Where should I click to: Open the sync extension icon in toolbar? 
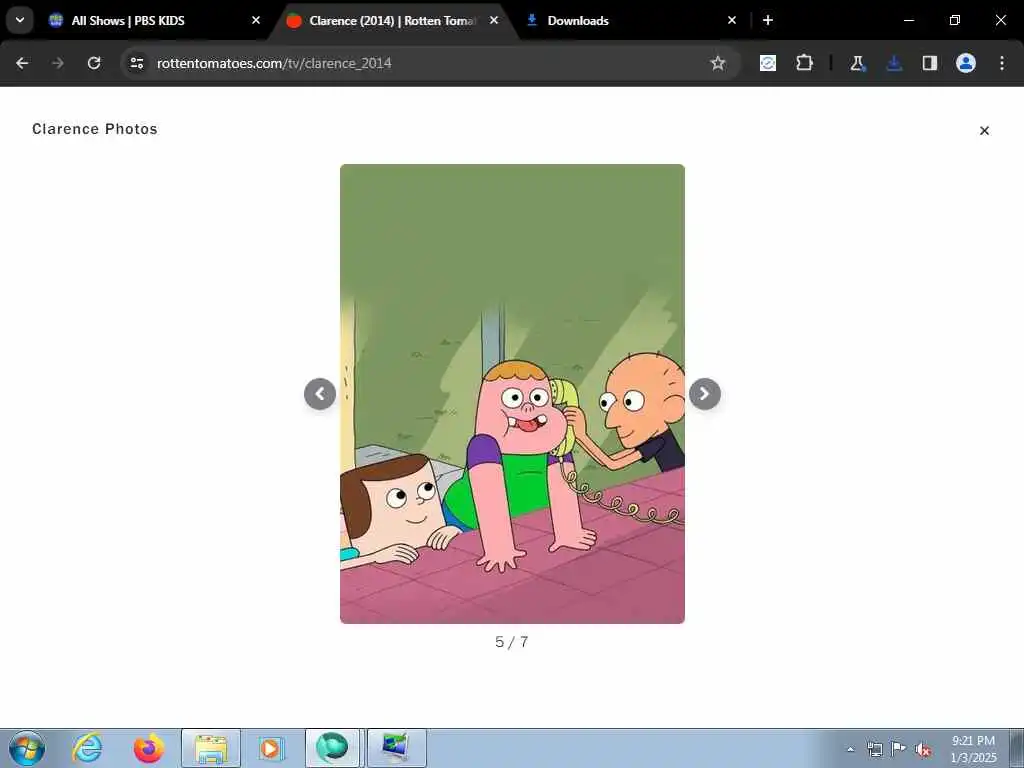[768, 63]
